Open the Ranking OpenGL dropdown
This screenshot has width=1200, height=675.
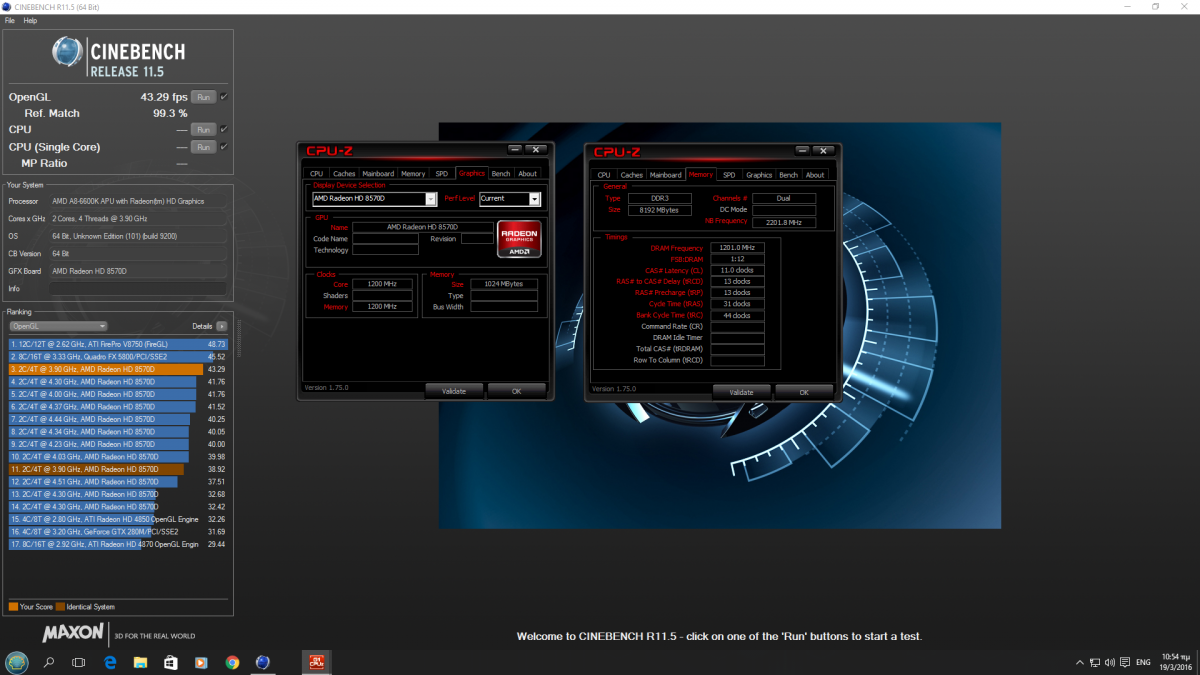pos(58,326)
